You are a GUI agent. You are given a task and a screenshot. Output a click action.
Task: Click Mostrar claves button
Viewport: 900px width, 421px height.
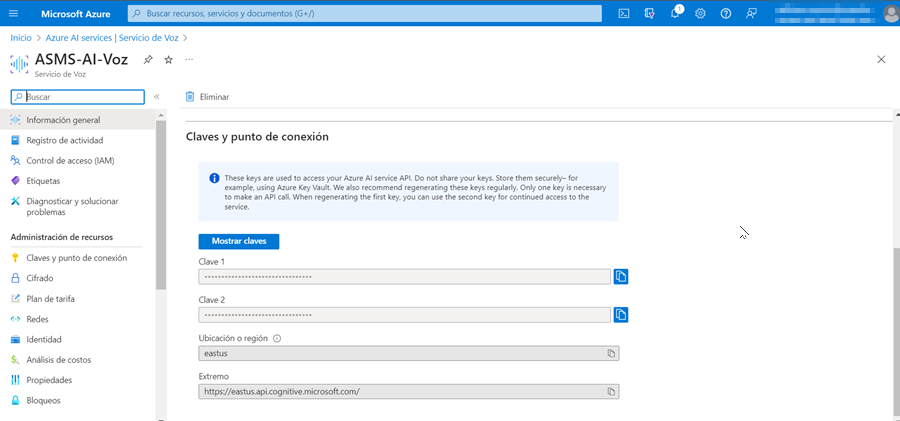(239, 241)
